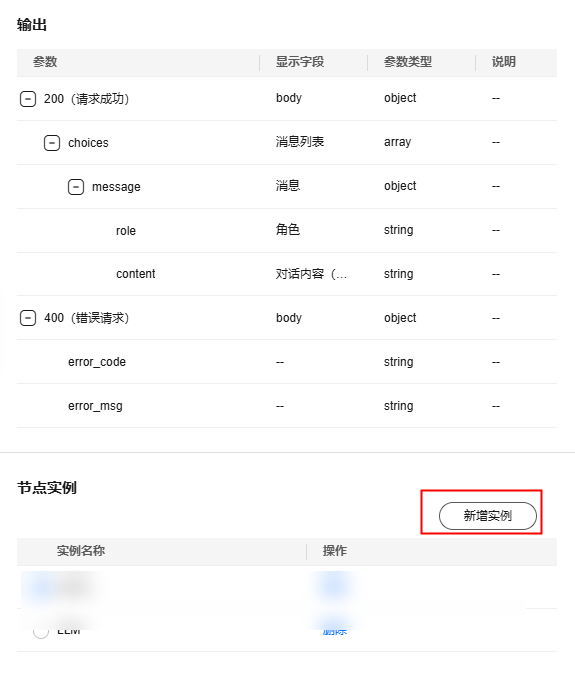Click the 实例名称 column header
The width and height of the screenshot is (575, 676).
tap(81, 551)
